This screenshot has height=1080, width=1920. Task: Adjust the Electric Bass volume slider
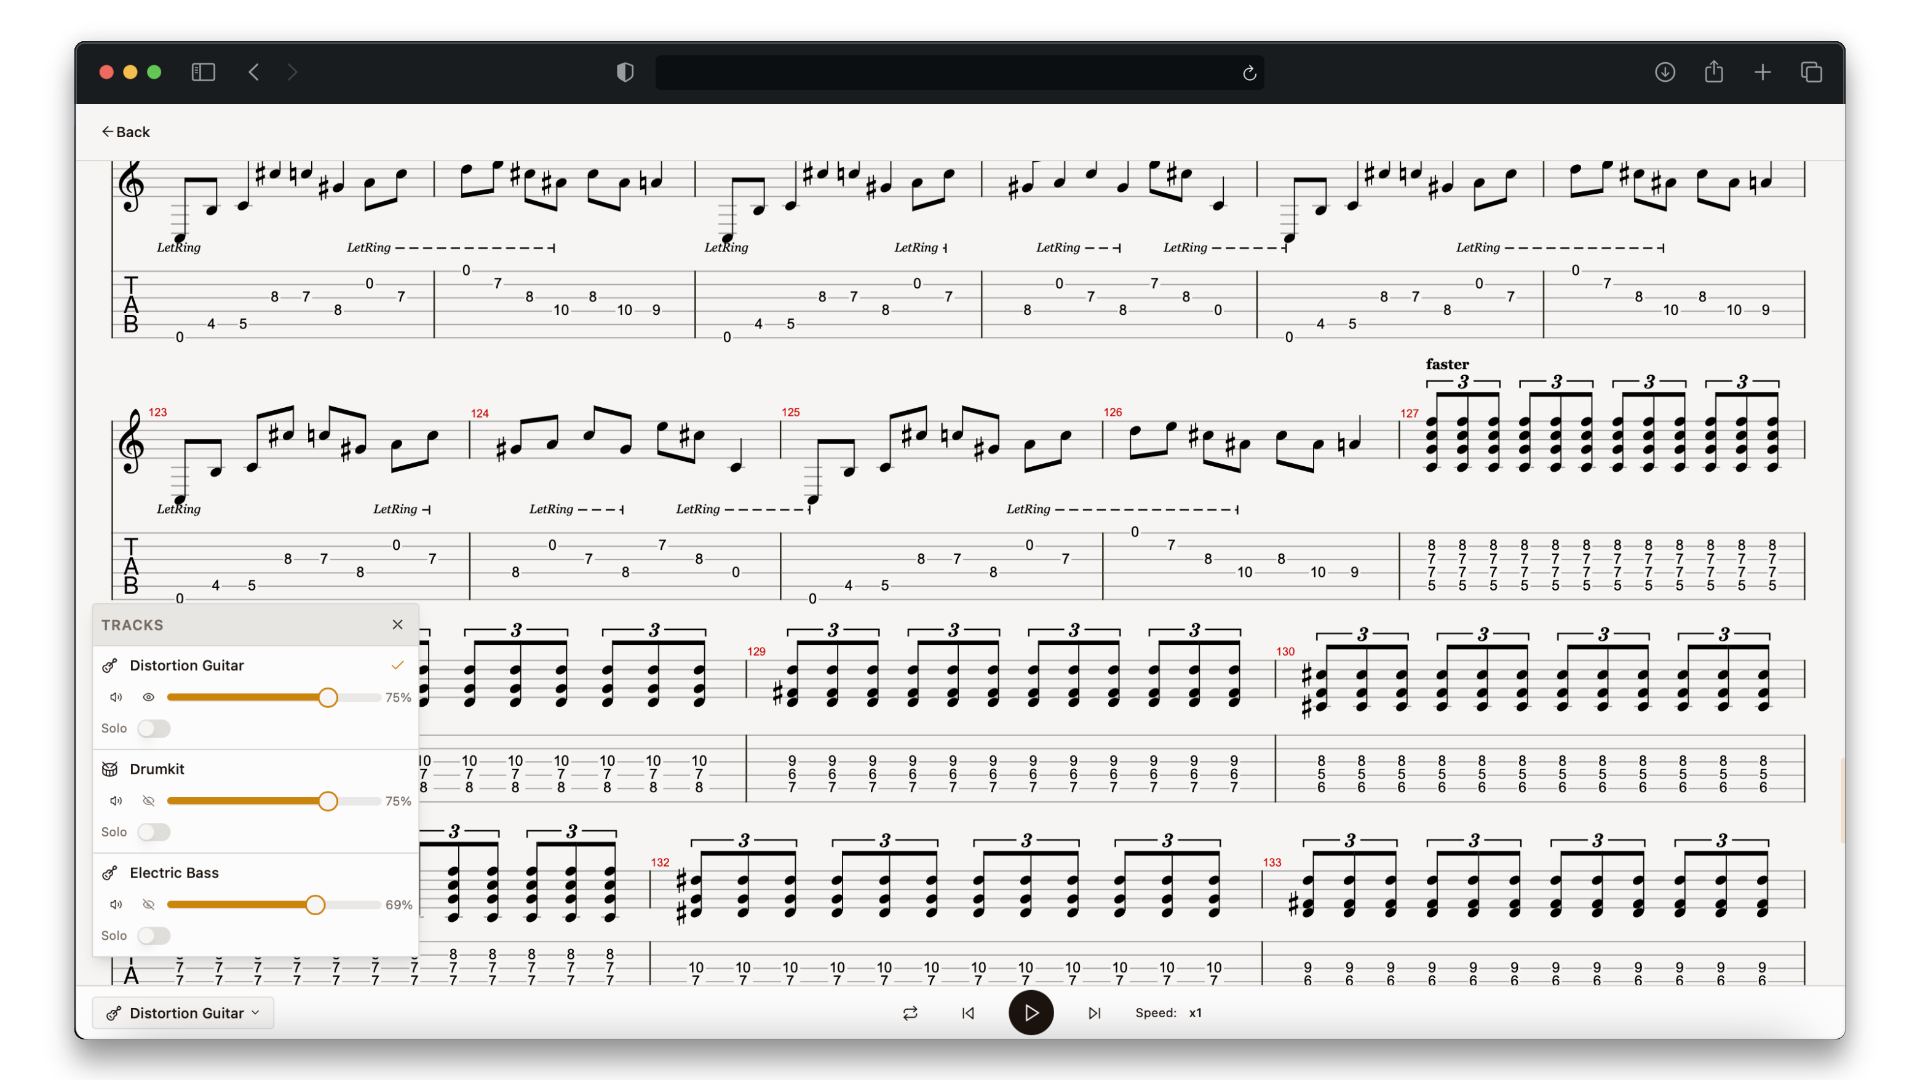[315, 904]
